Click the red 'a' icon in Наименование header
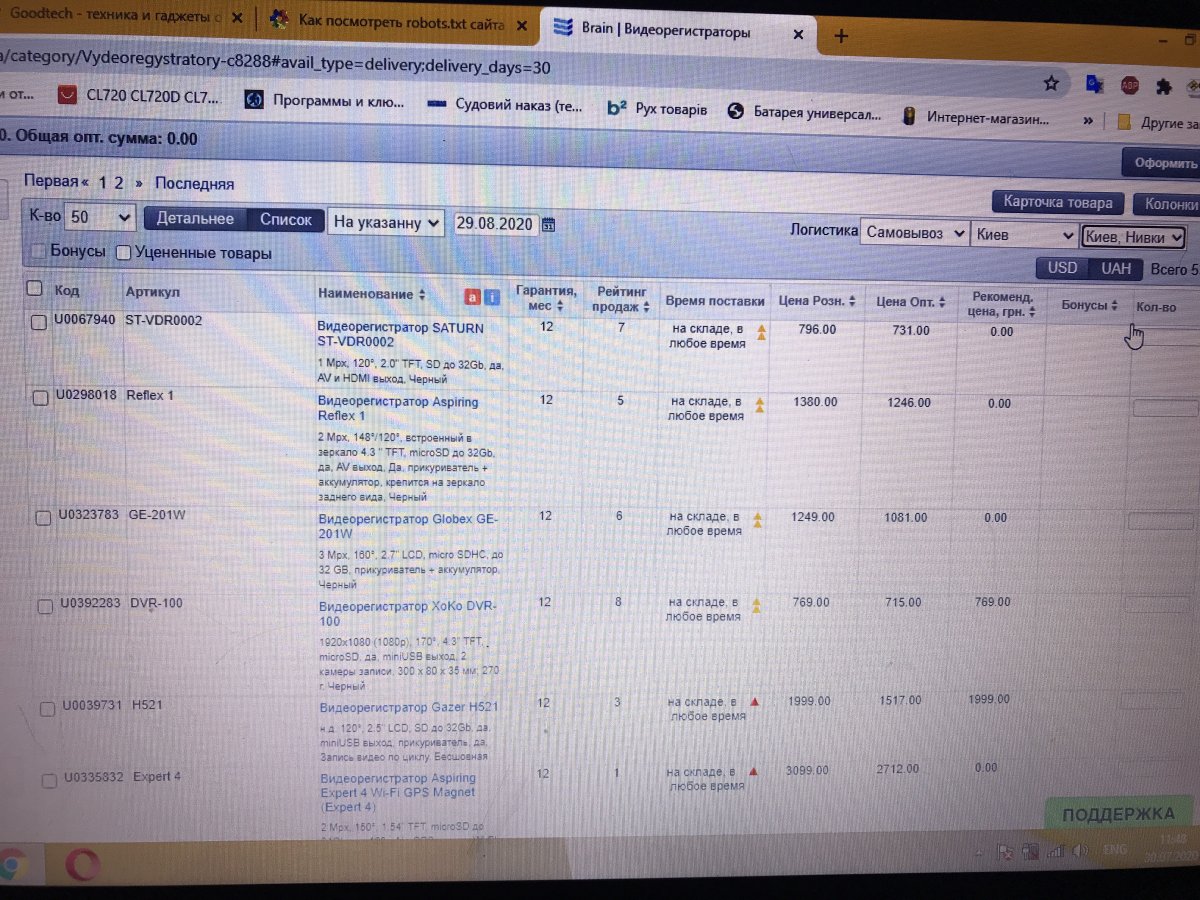The height and width of the screenshot is (900, 1200). (473, 297)
